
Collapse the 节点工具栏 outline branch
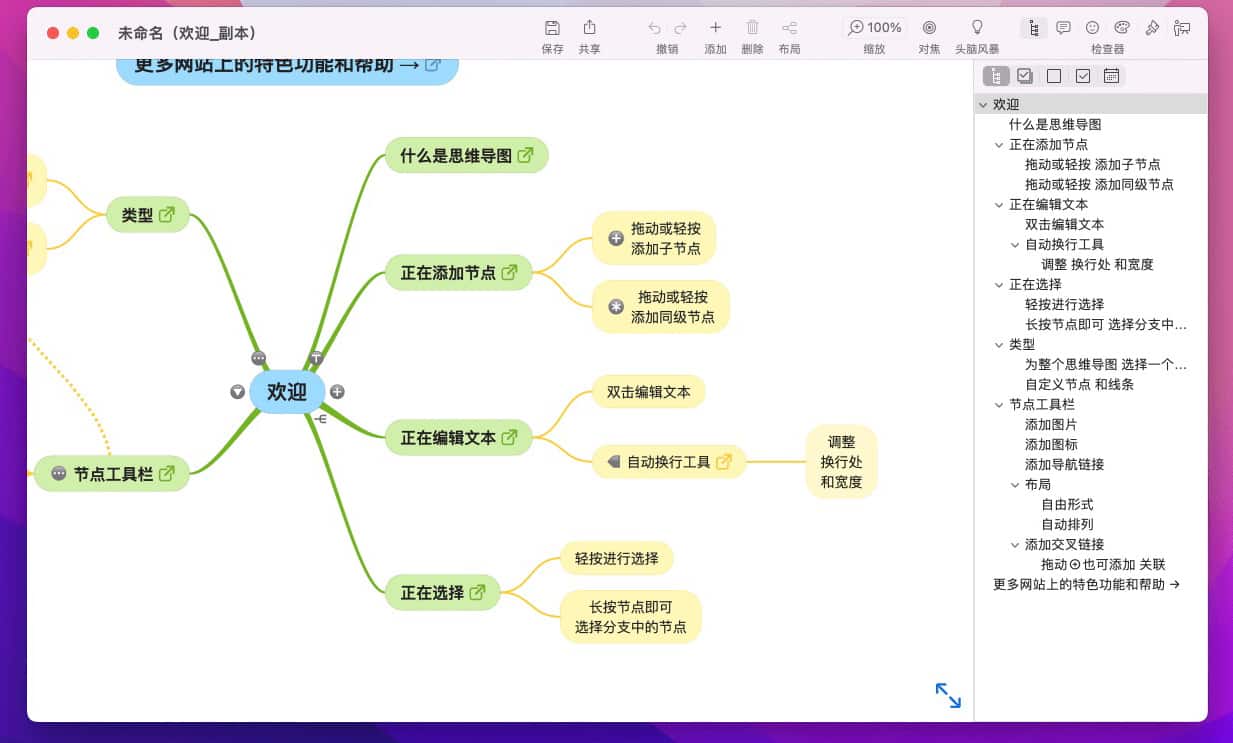(x=999, y=405)
